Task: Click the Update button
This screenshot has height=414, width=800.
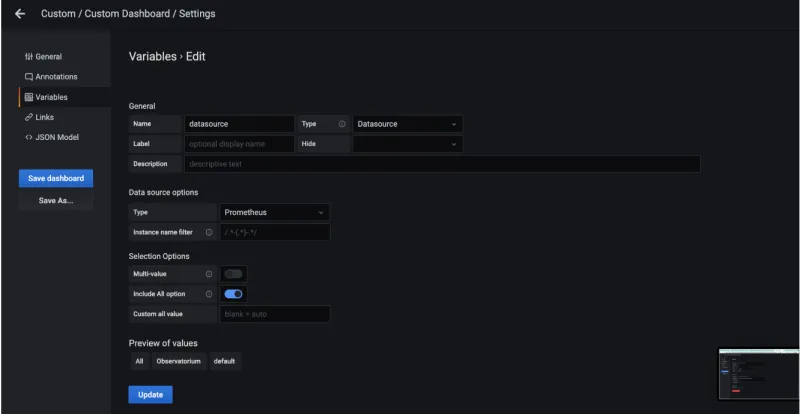Action: [151, 395]
